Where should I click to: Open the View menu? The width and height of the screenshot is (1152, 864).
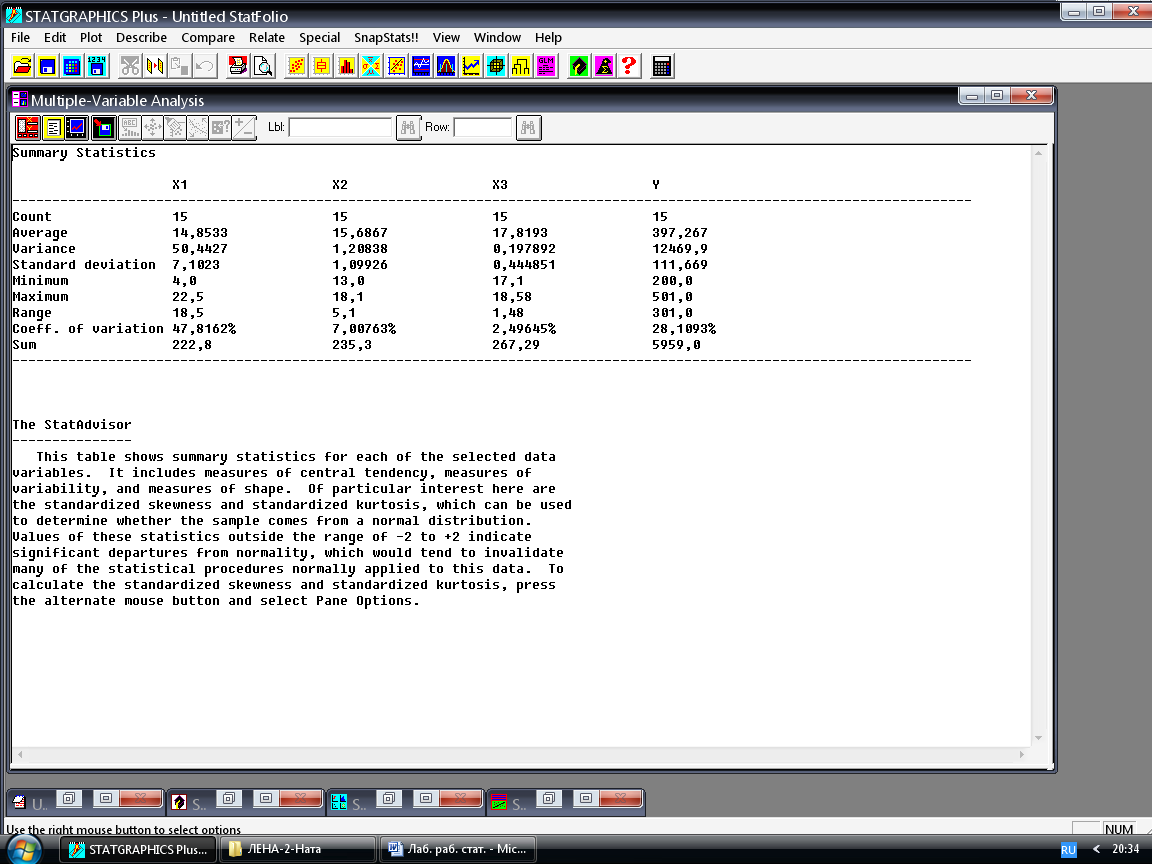click(x=446, y=37)
